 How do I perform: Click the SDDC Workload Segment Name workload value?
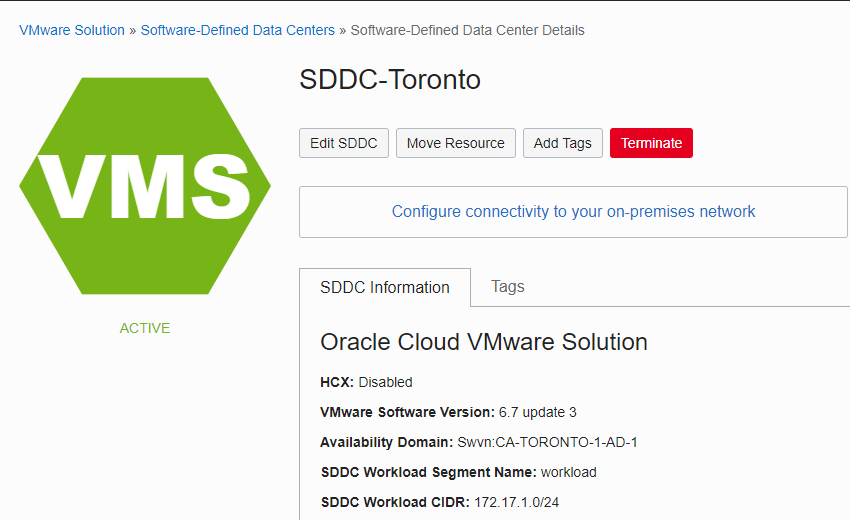coord(569,472)
